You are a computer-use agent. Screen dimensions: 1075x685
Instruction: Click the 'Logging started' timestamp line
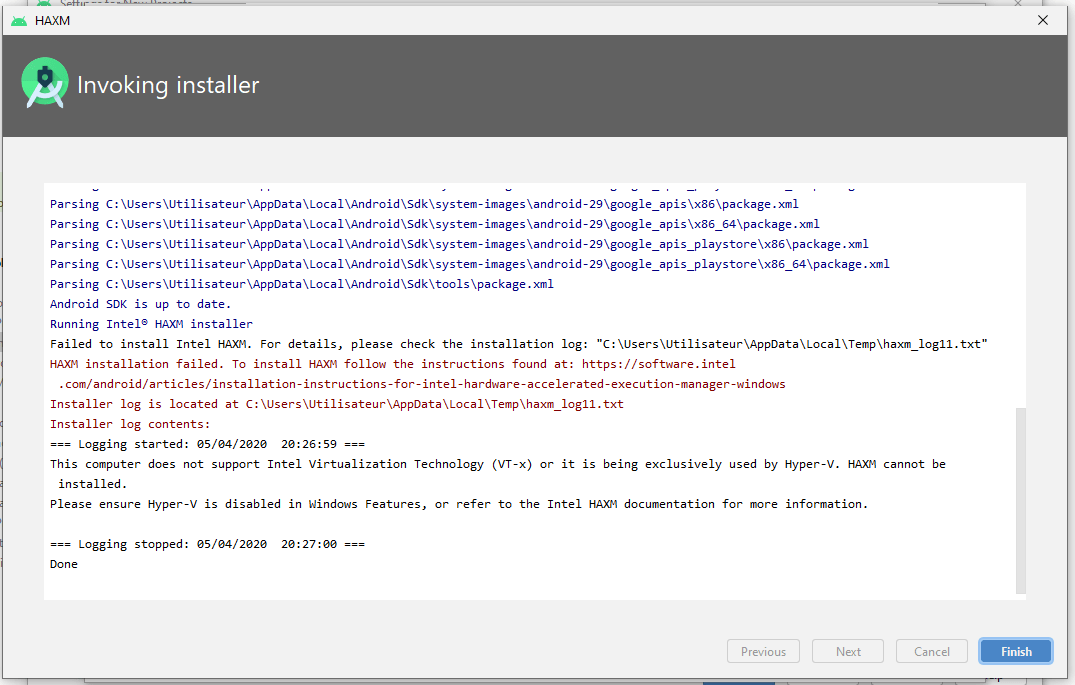pos(207,444)
